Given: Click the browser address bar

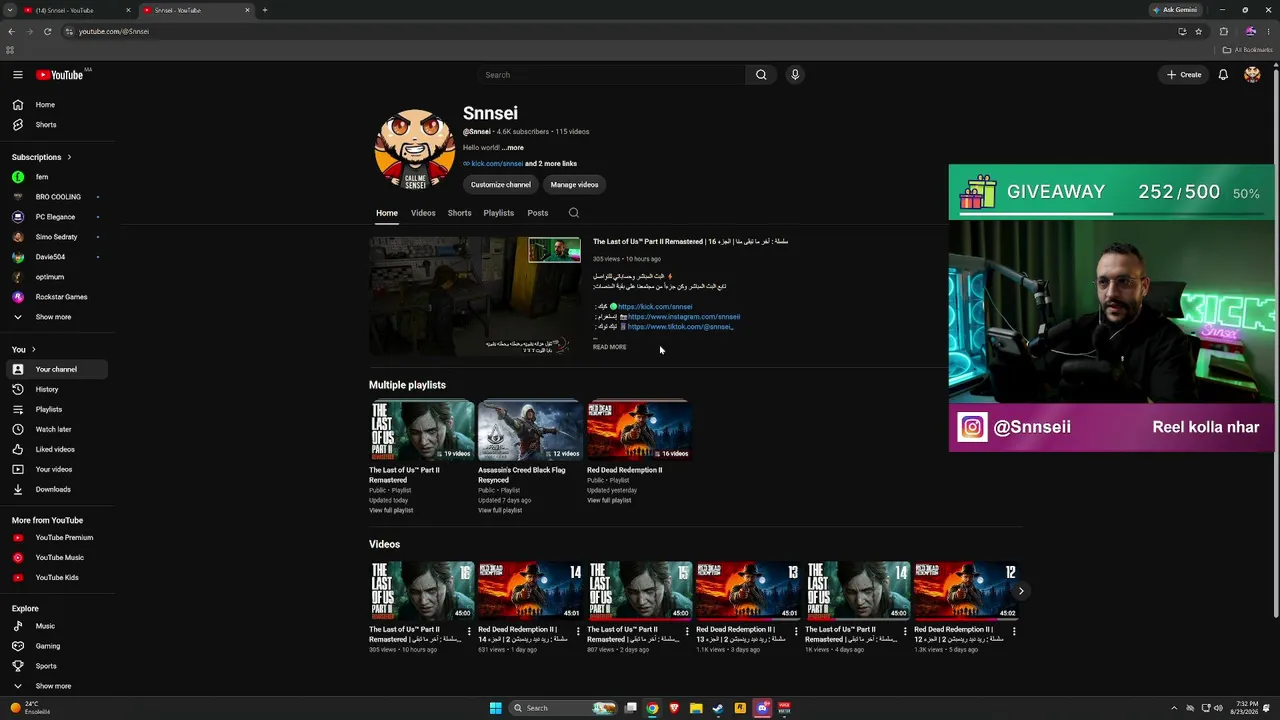Looking at the screenshot, I should pos(620,31).
